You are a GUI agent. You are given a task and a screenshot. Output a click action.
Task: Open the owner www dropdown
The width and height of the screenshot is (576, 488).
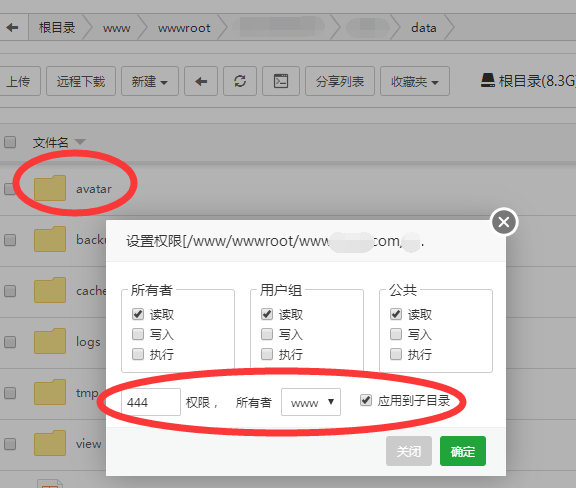point(311,402)
